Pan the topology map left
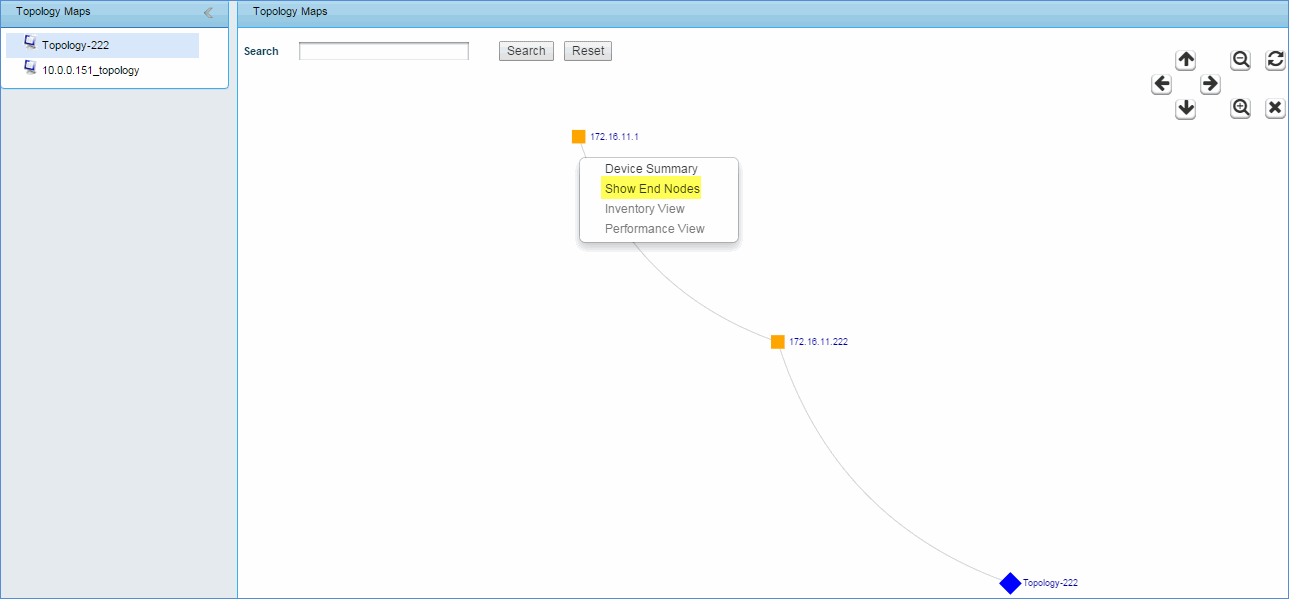 click(1161, 84)
